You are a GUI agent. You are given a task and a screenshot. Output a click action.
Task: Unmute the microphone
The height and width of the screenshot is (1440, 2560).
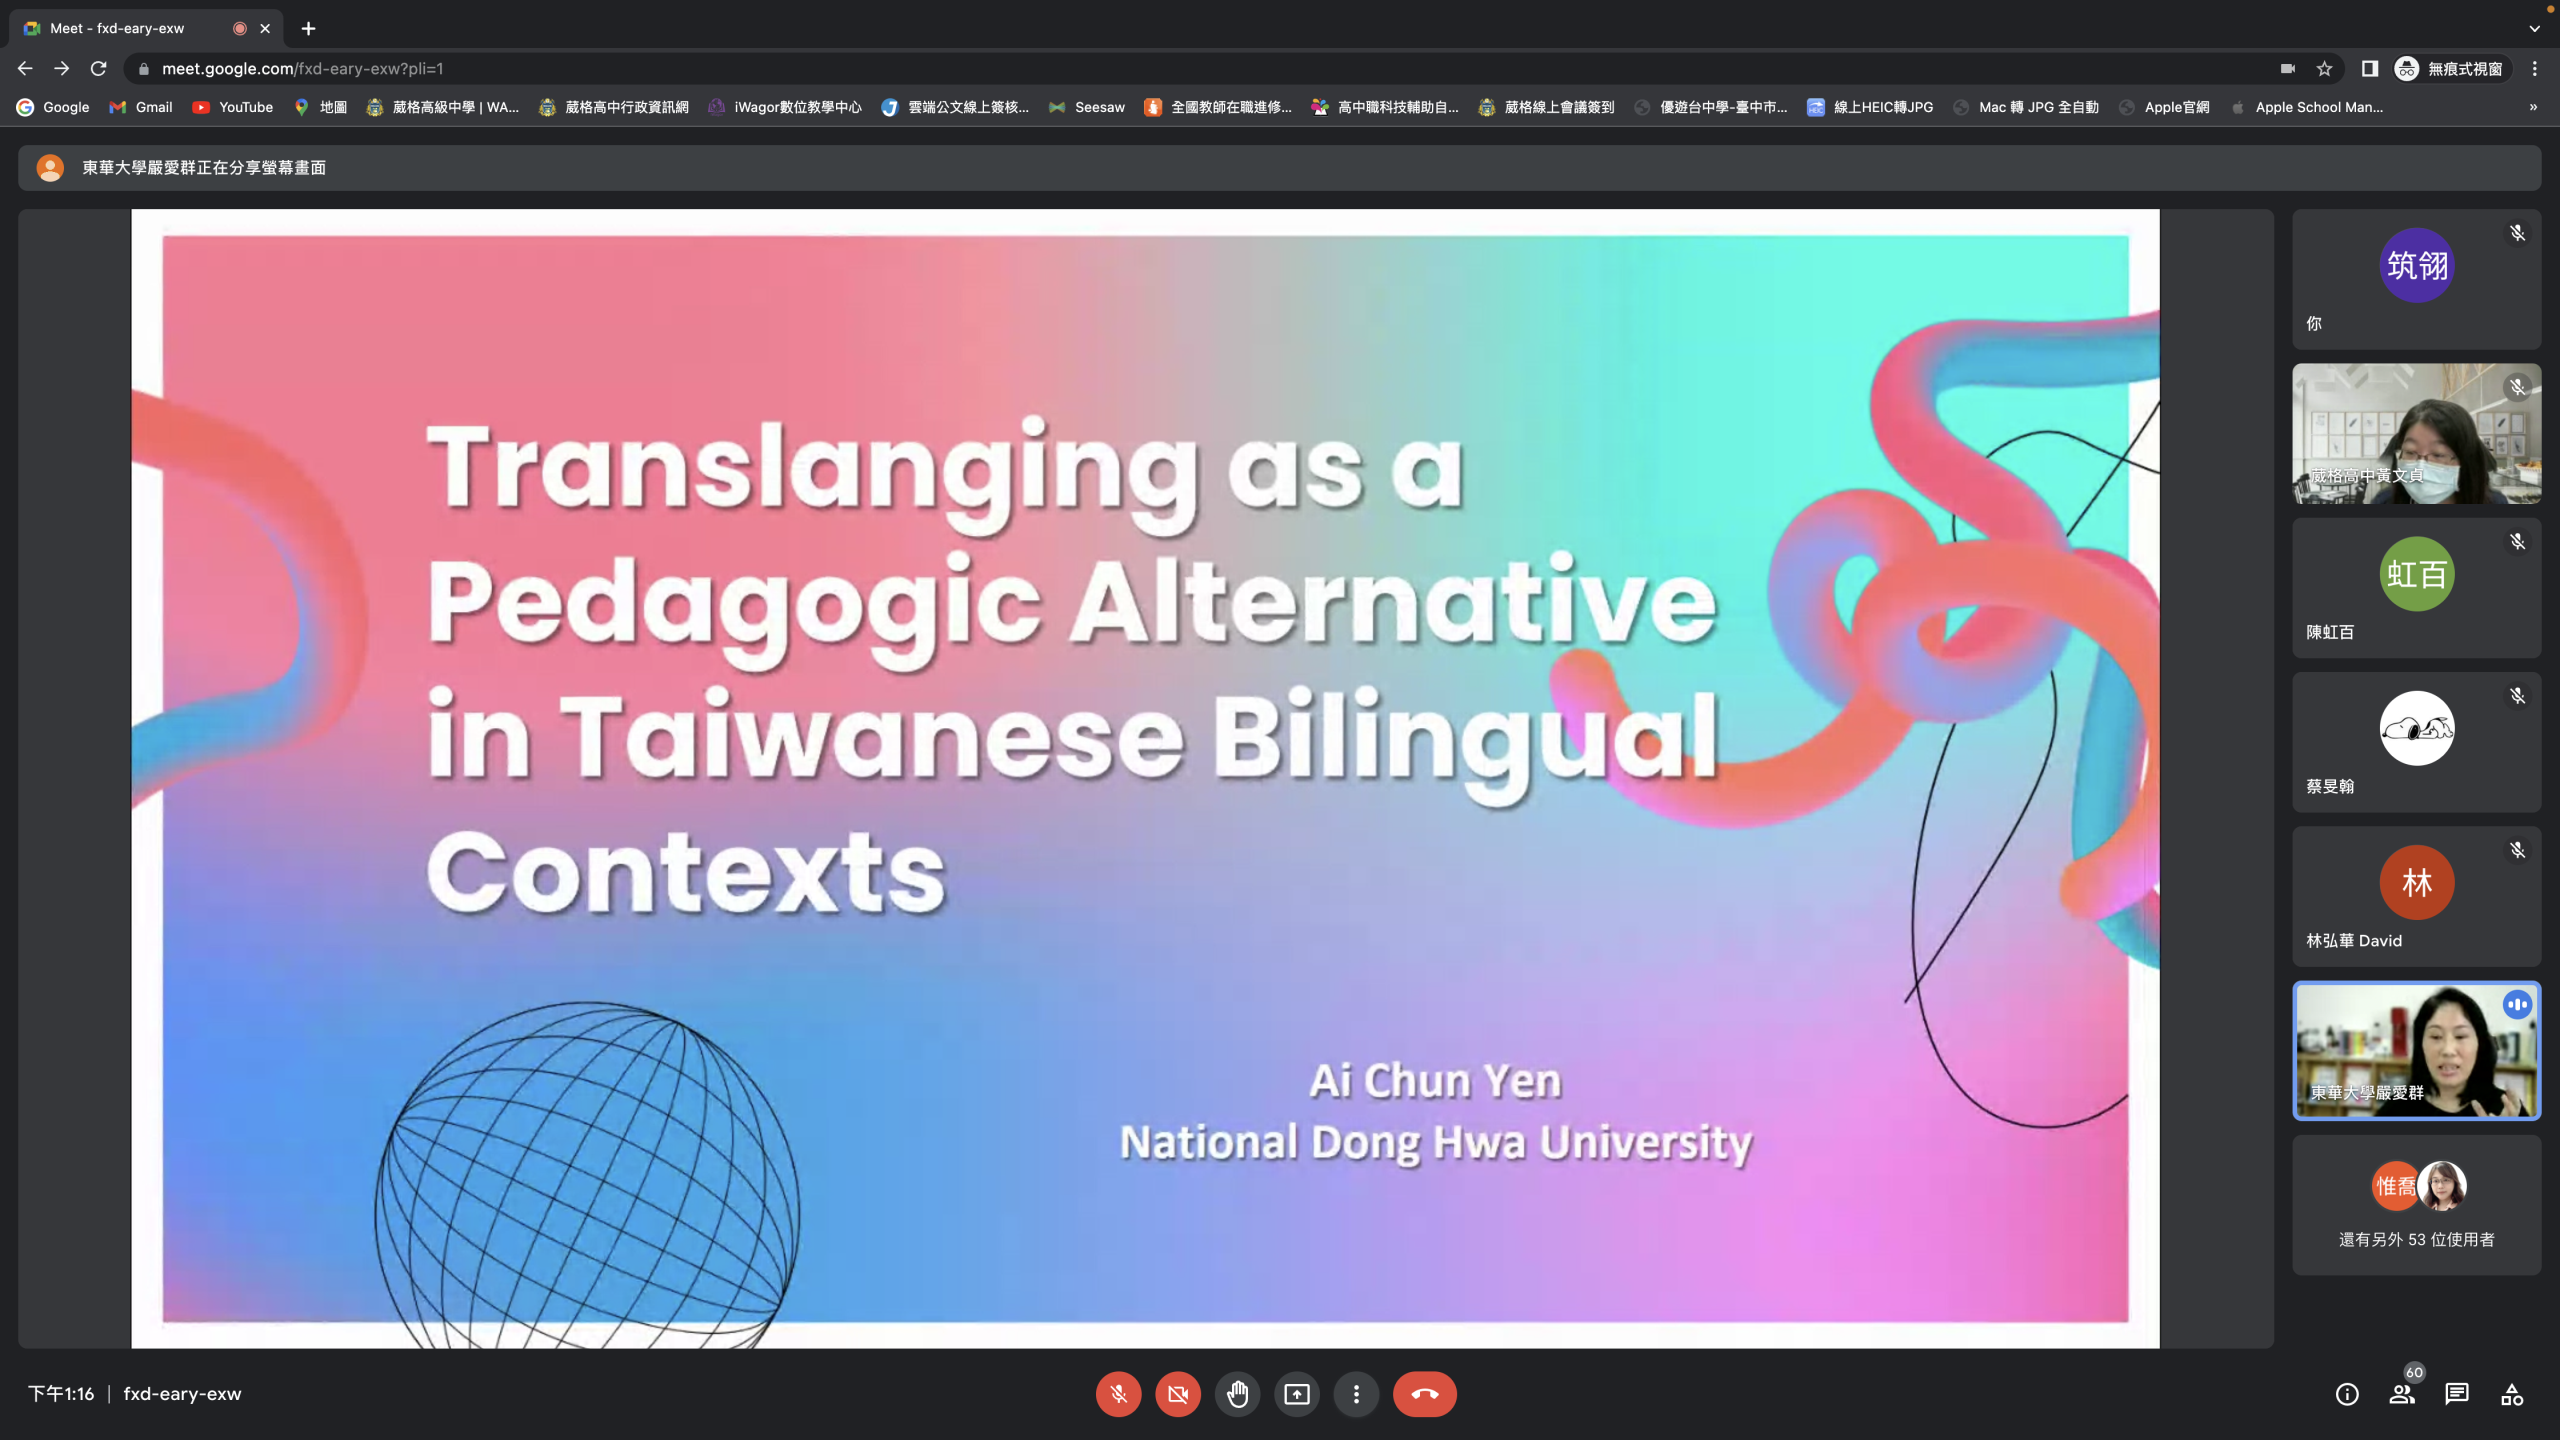coord(1118,1394)
